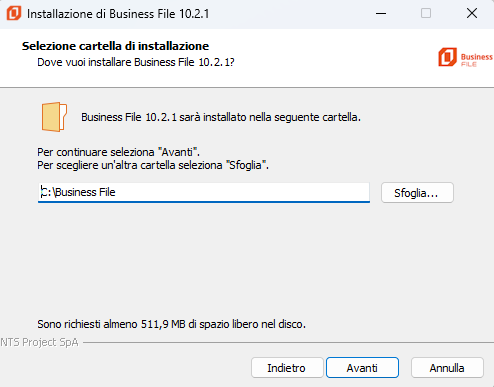Cancel installation with the Annulla button
This screenshot has width=494, height=387.
447,368
